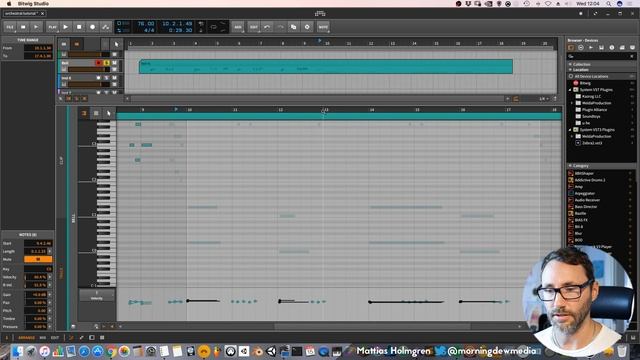The height and width of the screenshot is (360, 640).
Task: Click the duplicate/copy icon in the toolbar
Action: click(x=293, y=27)
